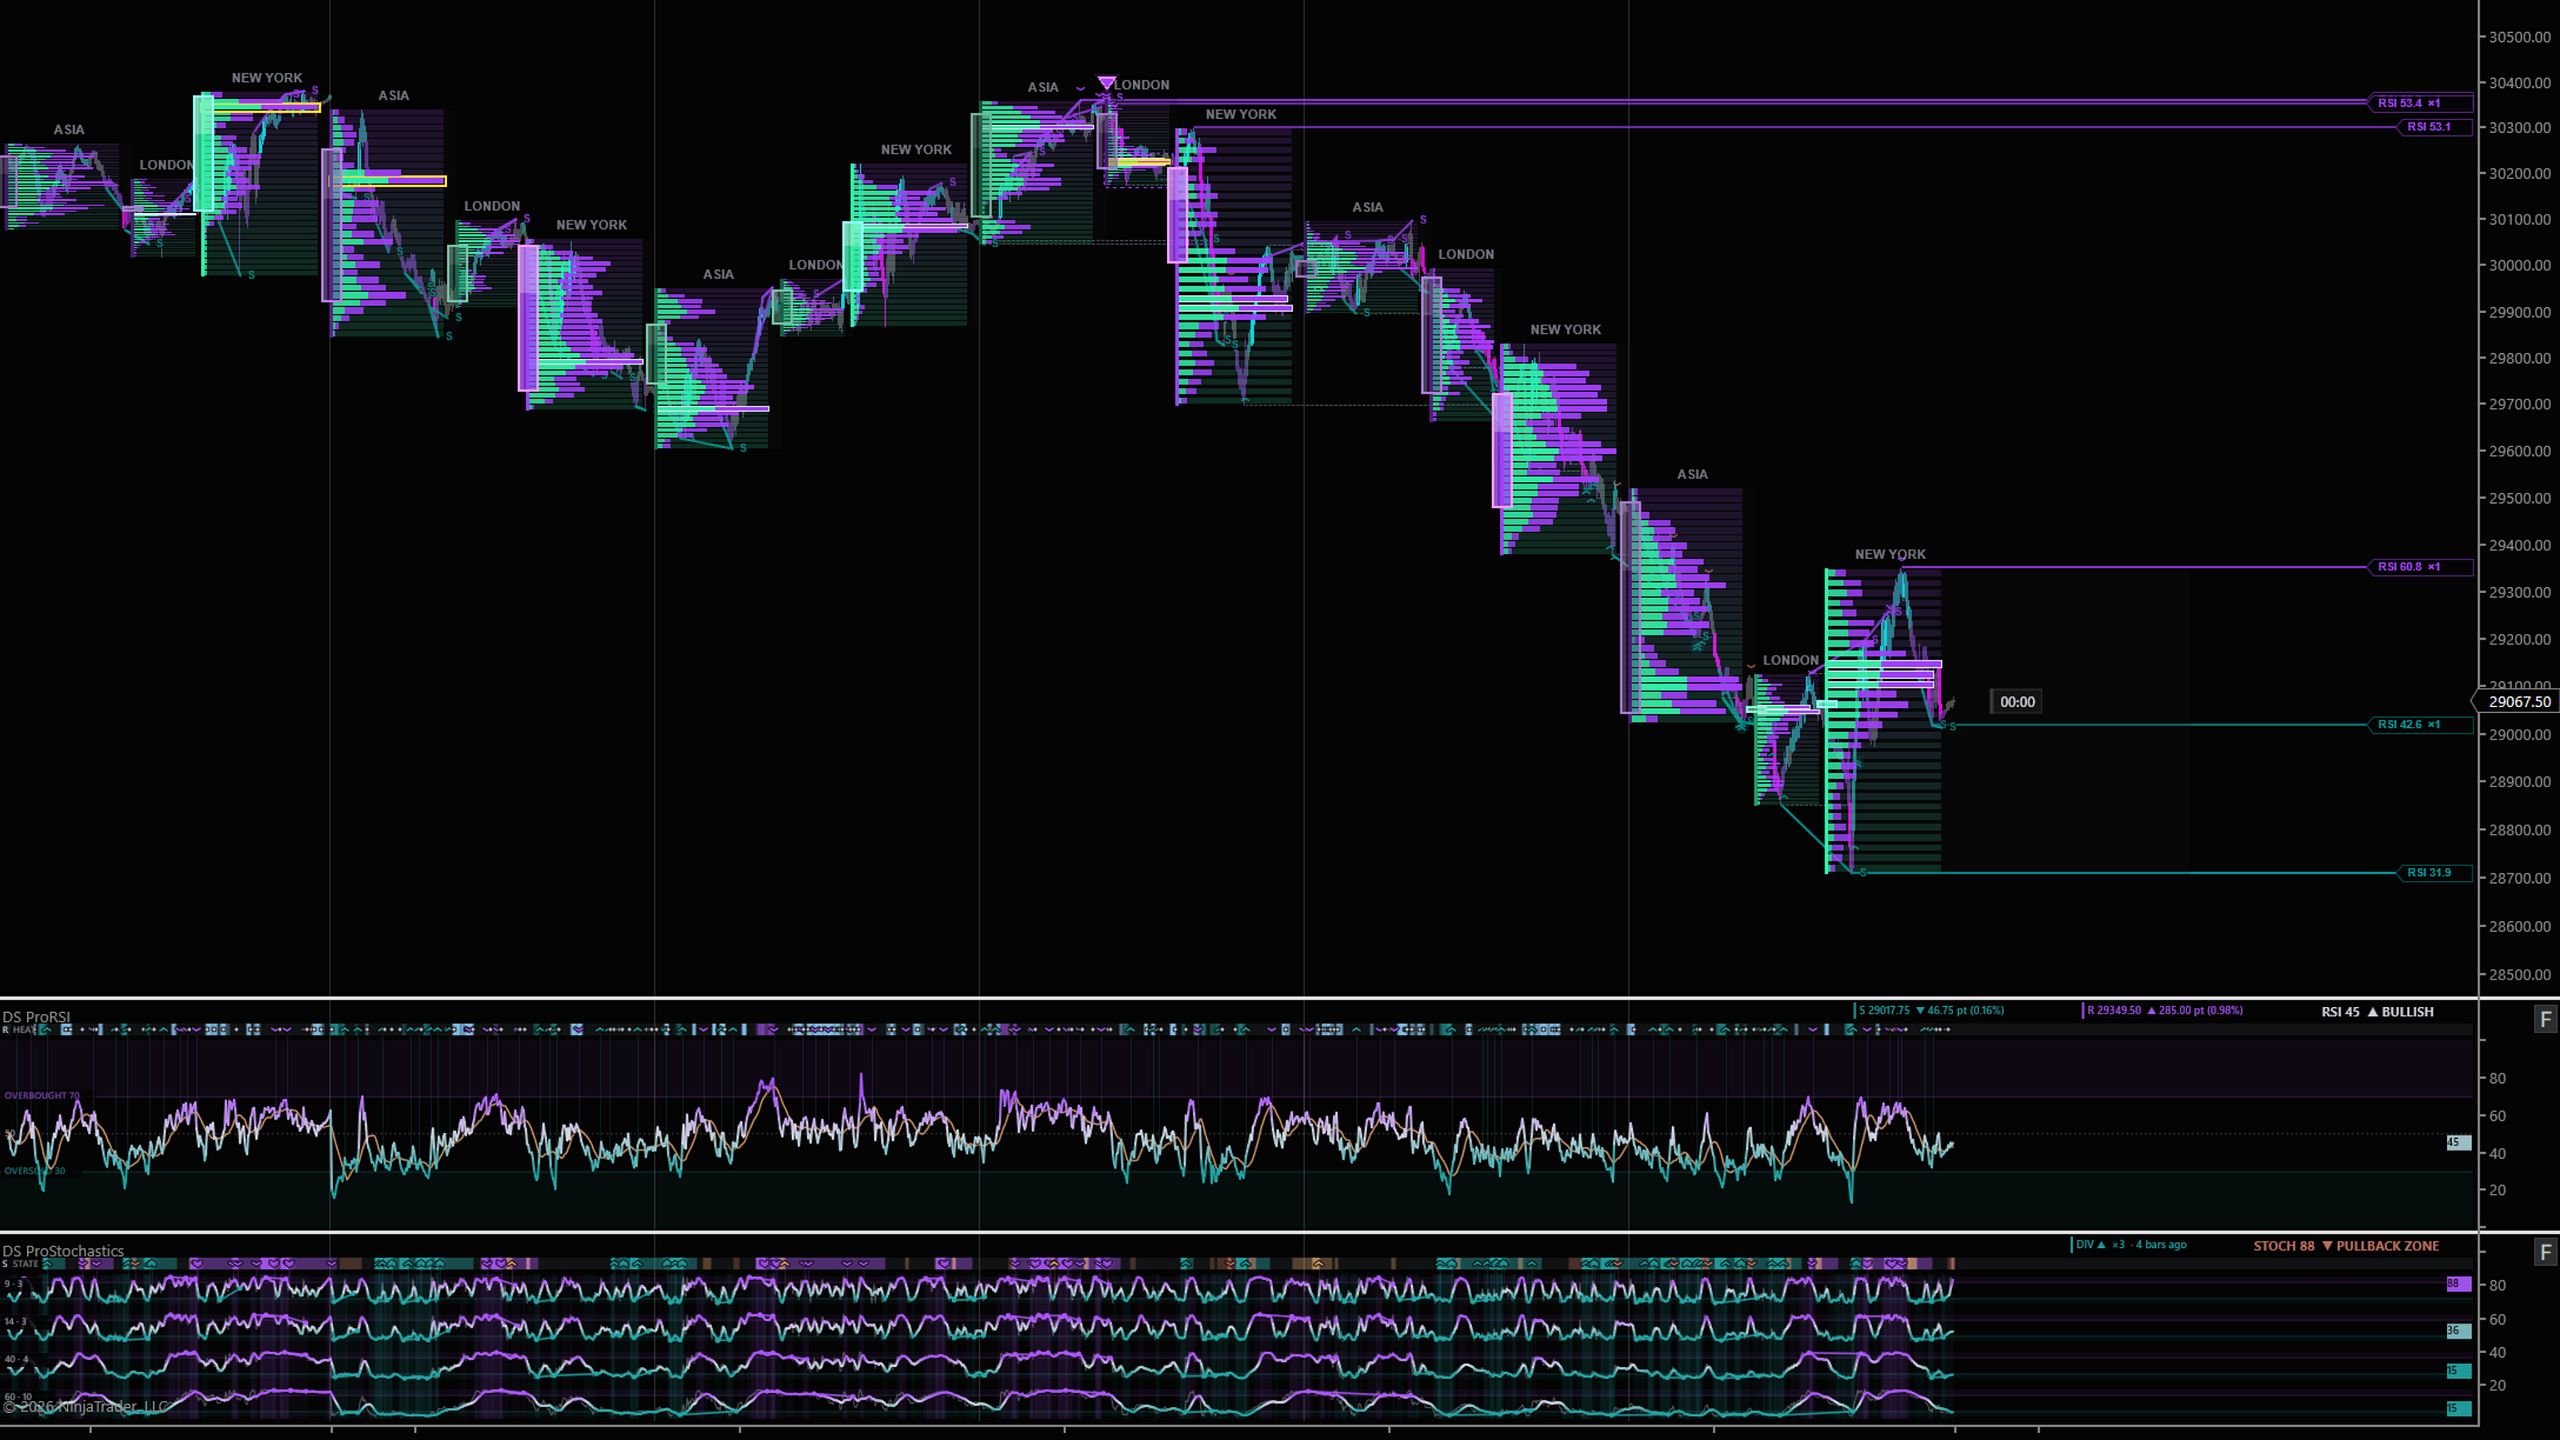Click the stochastic value tag 36
Image resolution: width=2560 pixels, height=1440 pixels.
2458,1331
